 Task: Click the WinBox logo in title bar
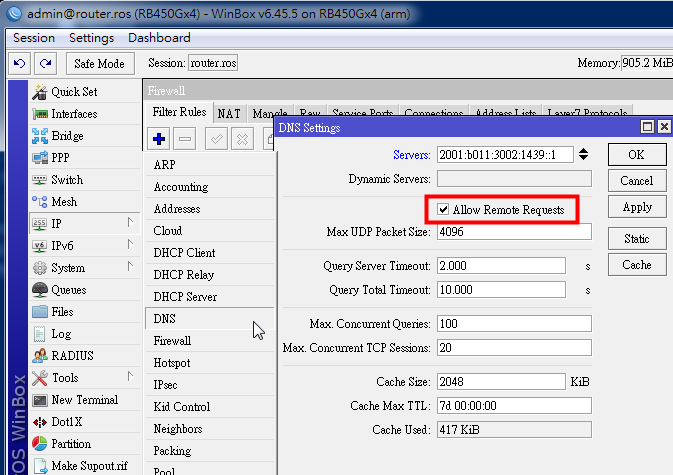(14, 14)
